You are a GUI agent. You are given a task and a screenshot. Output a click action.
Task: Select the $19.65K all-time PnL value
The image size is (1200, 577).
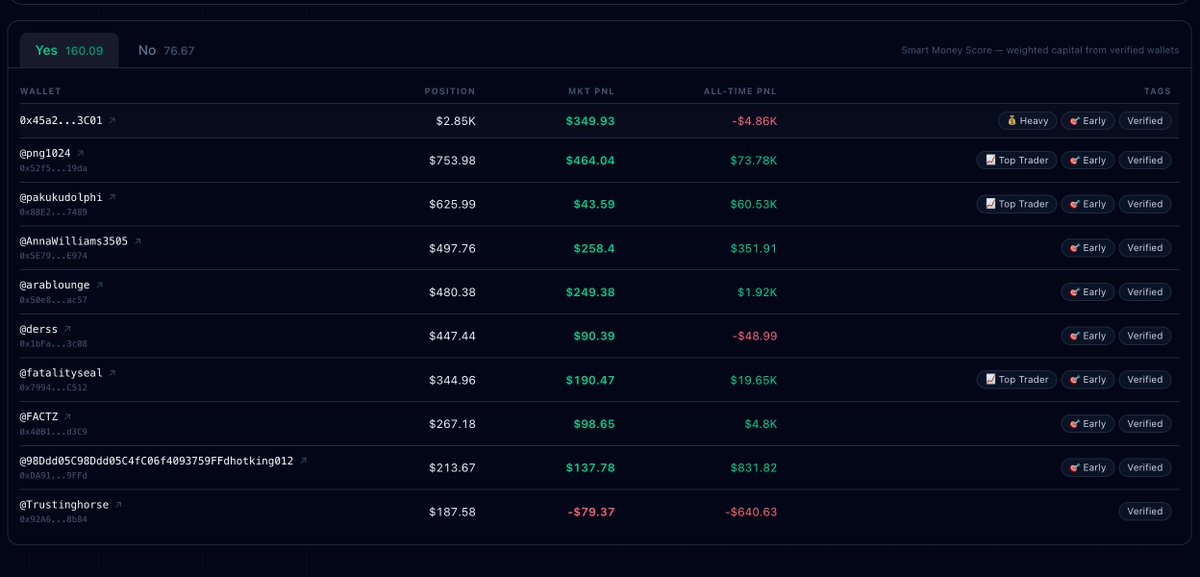pos(753,379)
